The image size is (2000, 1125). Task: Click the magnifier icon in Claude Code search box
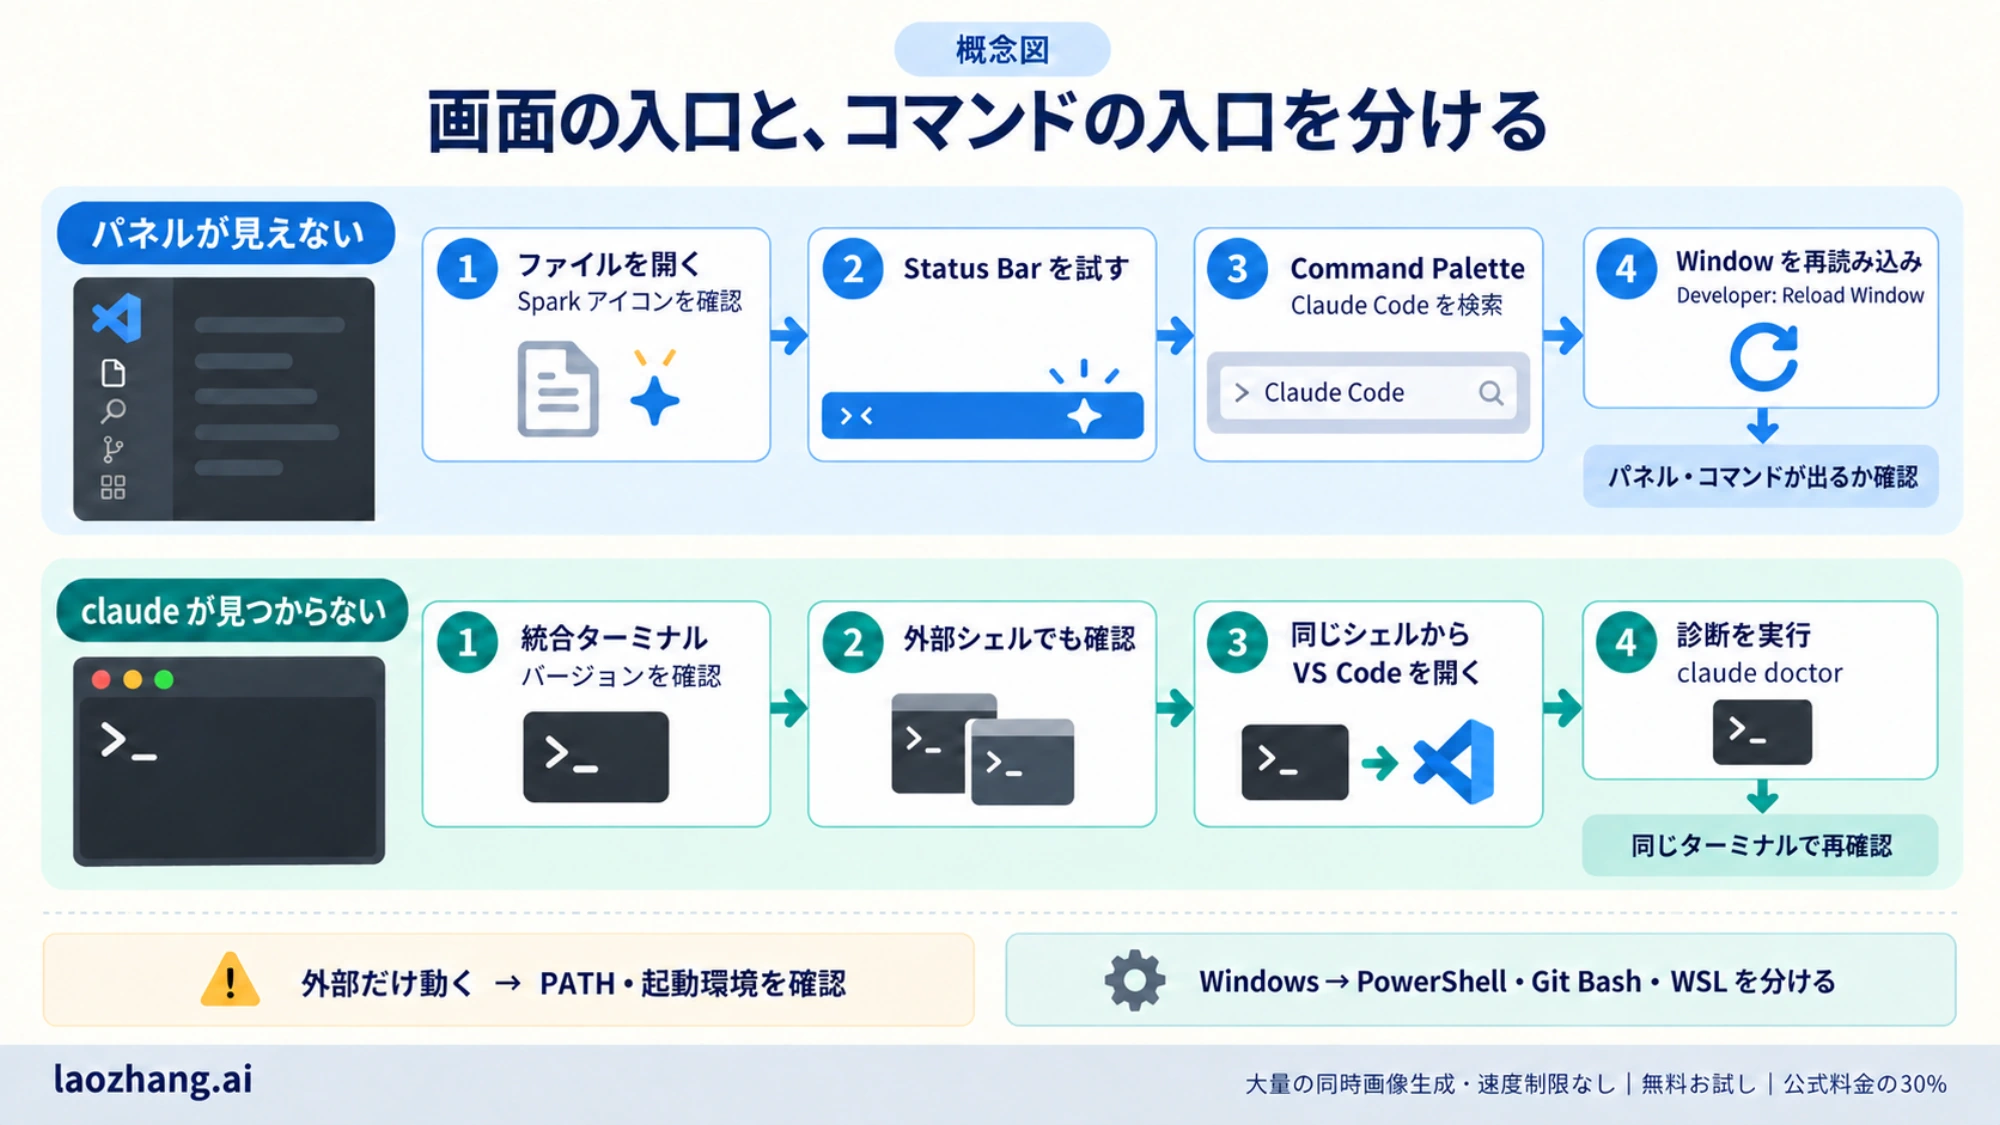(1491, 393)
